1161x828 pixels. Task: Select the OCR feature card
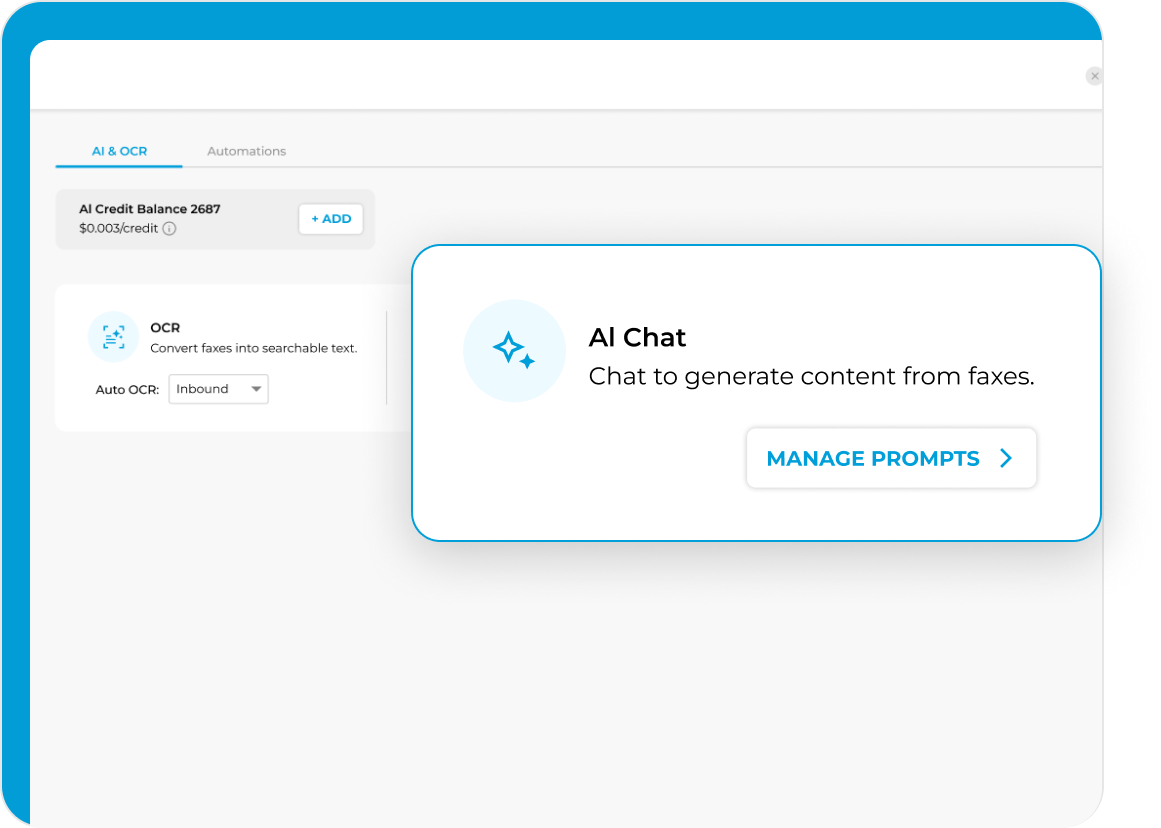click(x=220, y=357)
